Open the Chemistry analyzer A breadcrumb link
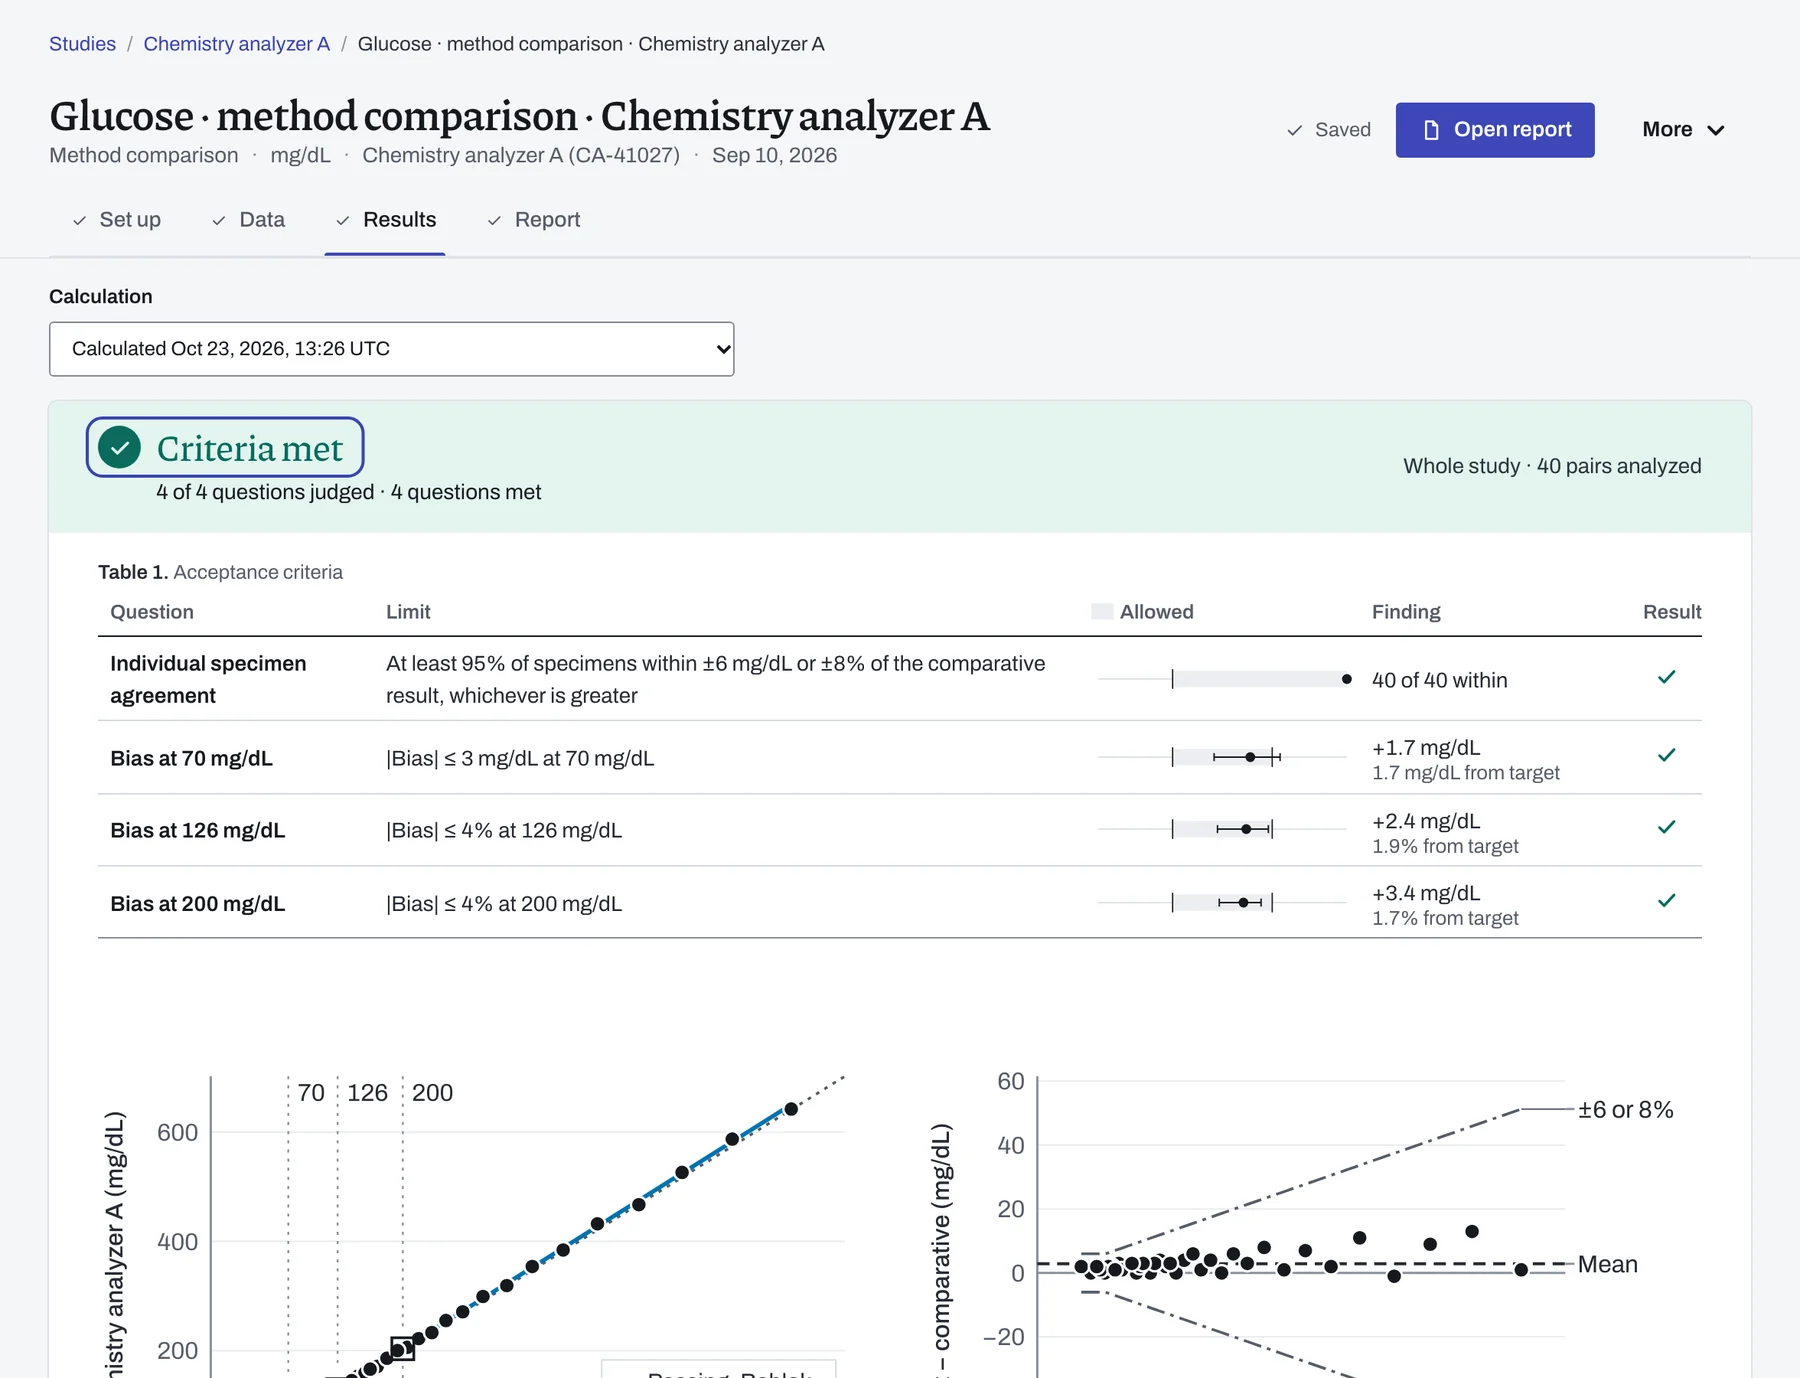Viewport: 1800px width, 1378px height. click(236, 44)
